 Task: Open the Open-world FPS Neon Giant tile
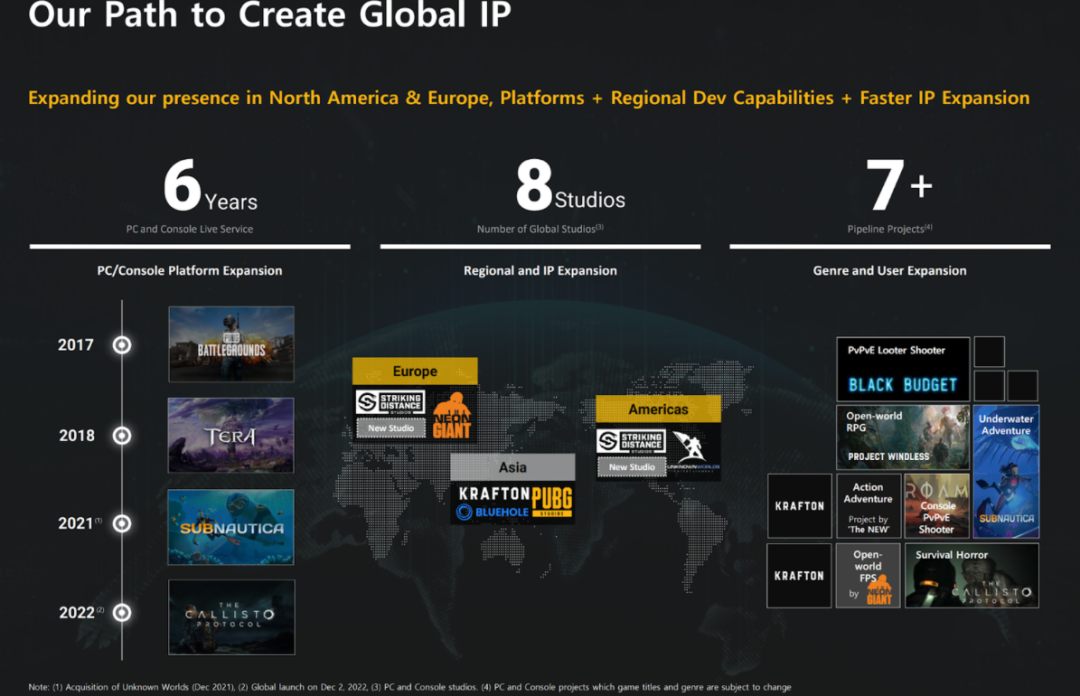tap(868, 575)
